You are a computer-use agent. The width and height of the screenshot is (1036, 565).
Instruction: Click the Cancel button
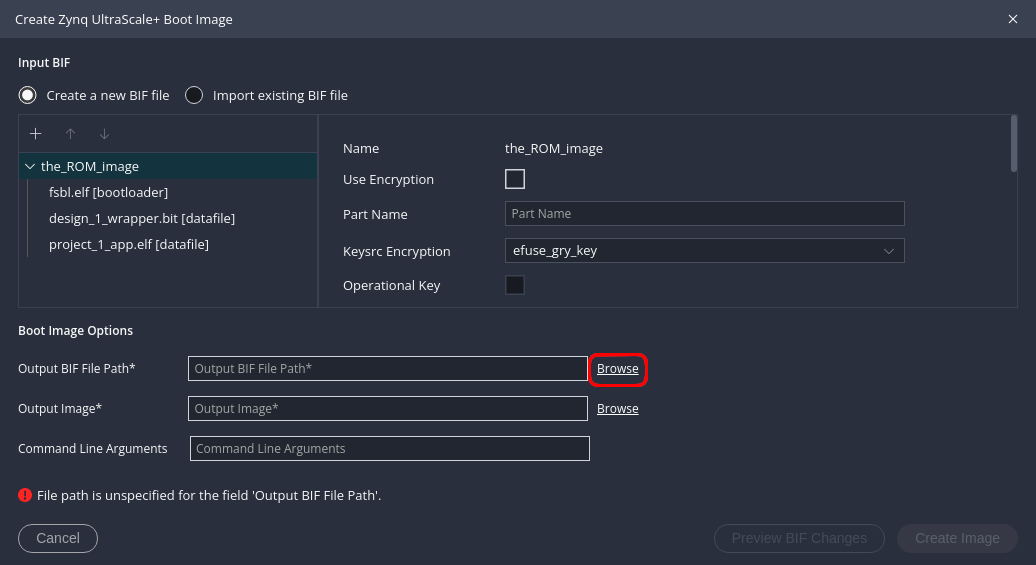pyautogui.click(x=58, y=538)
